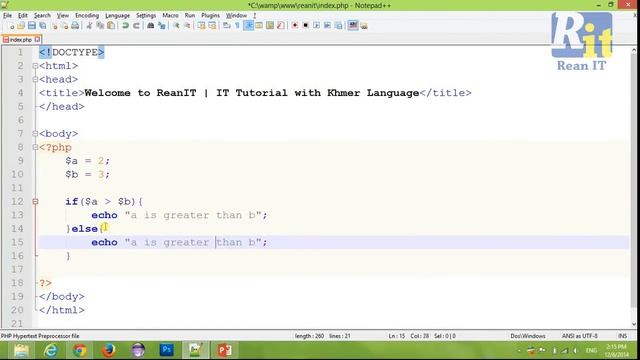Viewport: 640px width, 360px height.
Task: Open Firefox from the taskbar
Action: [x=109, y=350]
